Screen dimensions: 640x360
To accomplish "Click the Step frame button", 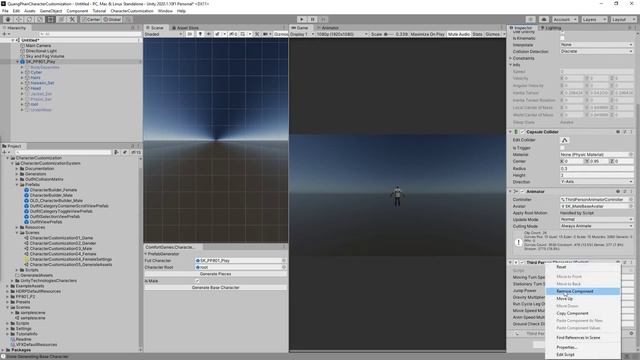I will [x=323, y=19].
